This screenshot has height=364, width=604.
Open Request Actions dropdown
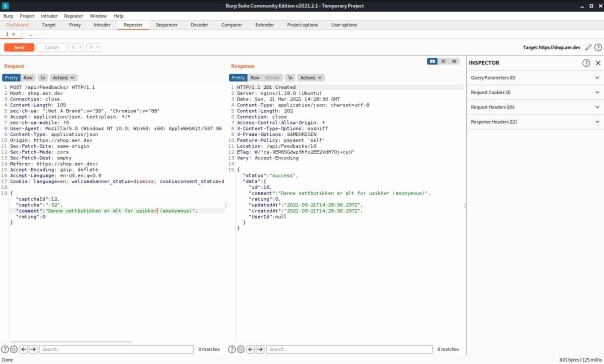[64, 78]
